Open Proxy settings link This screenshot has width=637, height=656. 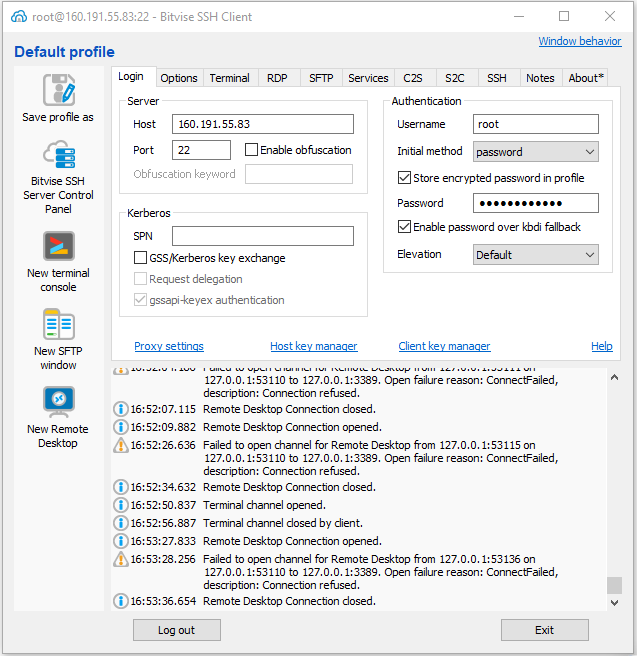click(x=169, y=346)
